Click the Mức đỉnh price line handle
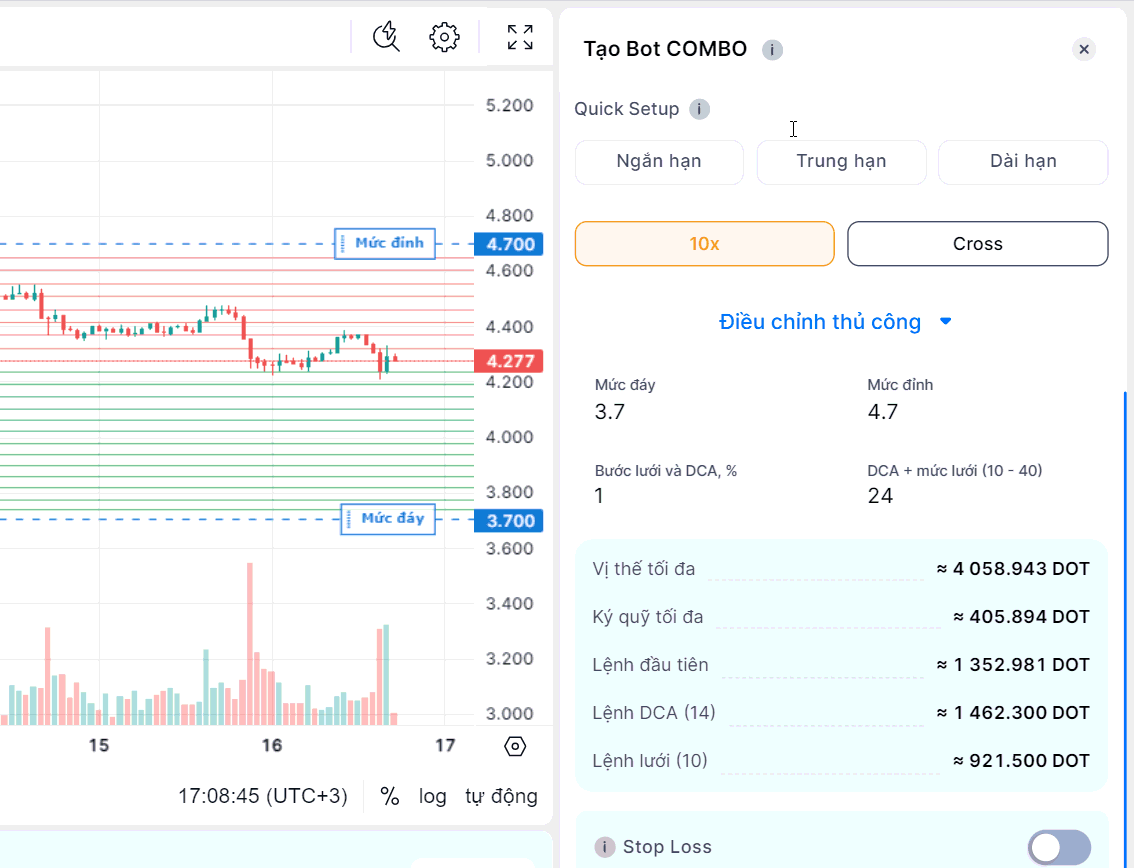Viewport: 1134px width, 868px height. pyautogui.click(x=386, y=243)
